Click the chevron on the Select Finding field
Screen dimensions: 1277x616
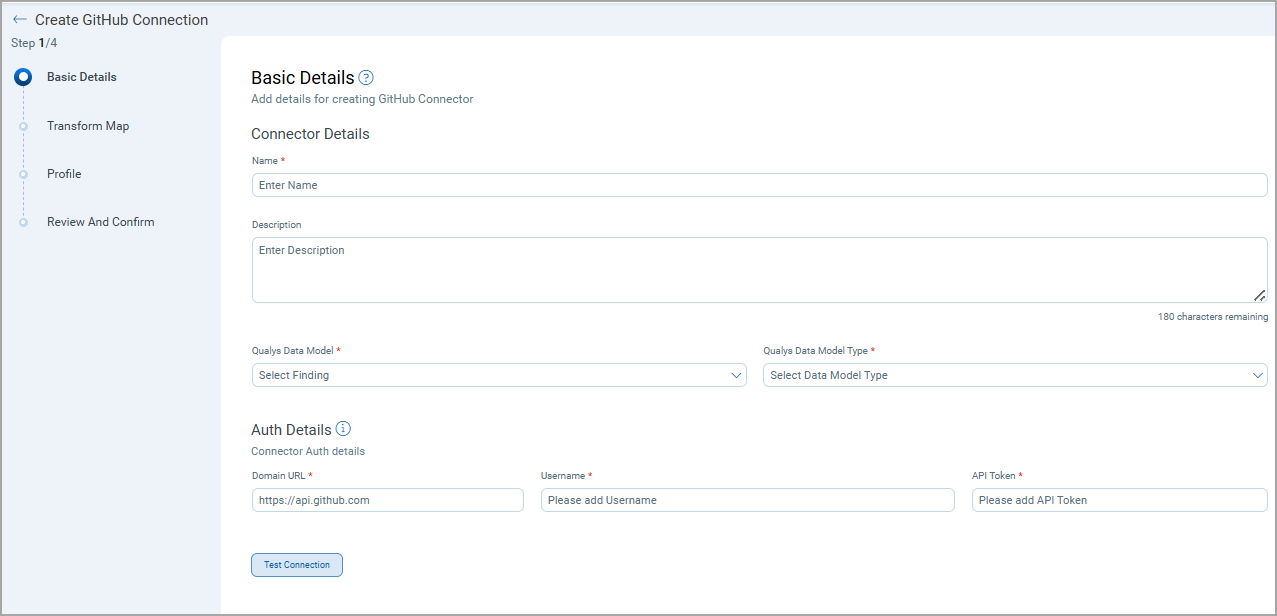737,375
